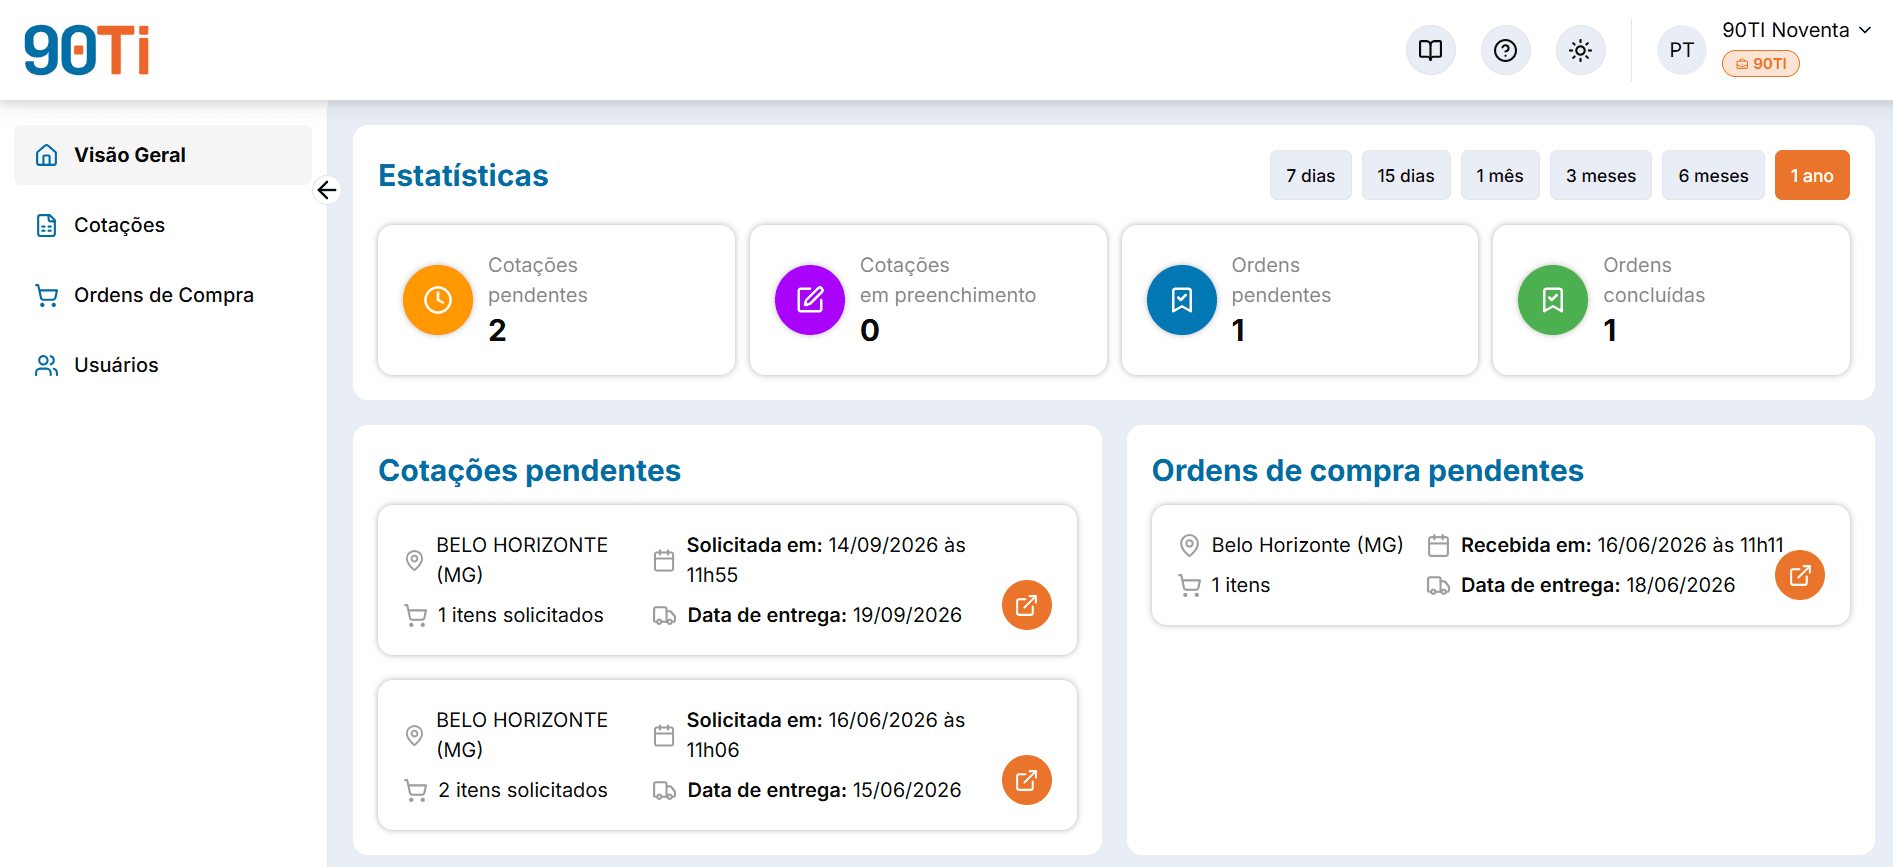This screenshot has height=867, width=1893.
Task: Collapse the sidebar with the arrow button
Action: (326, 190)
